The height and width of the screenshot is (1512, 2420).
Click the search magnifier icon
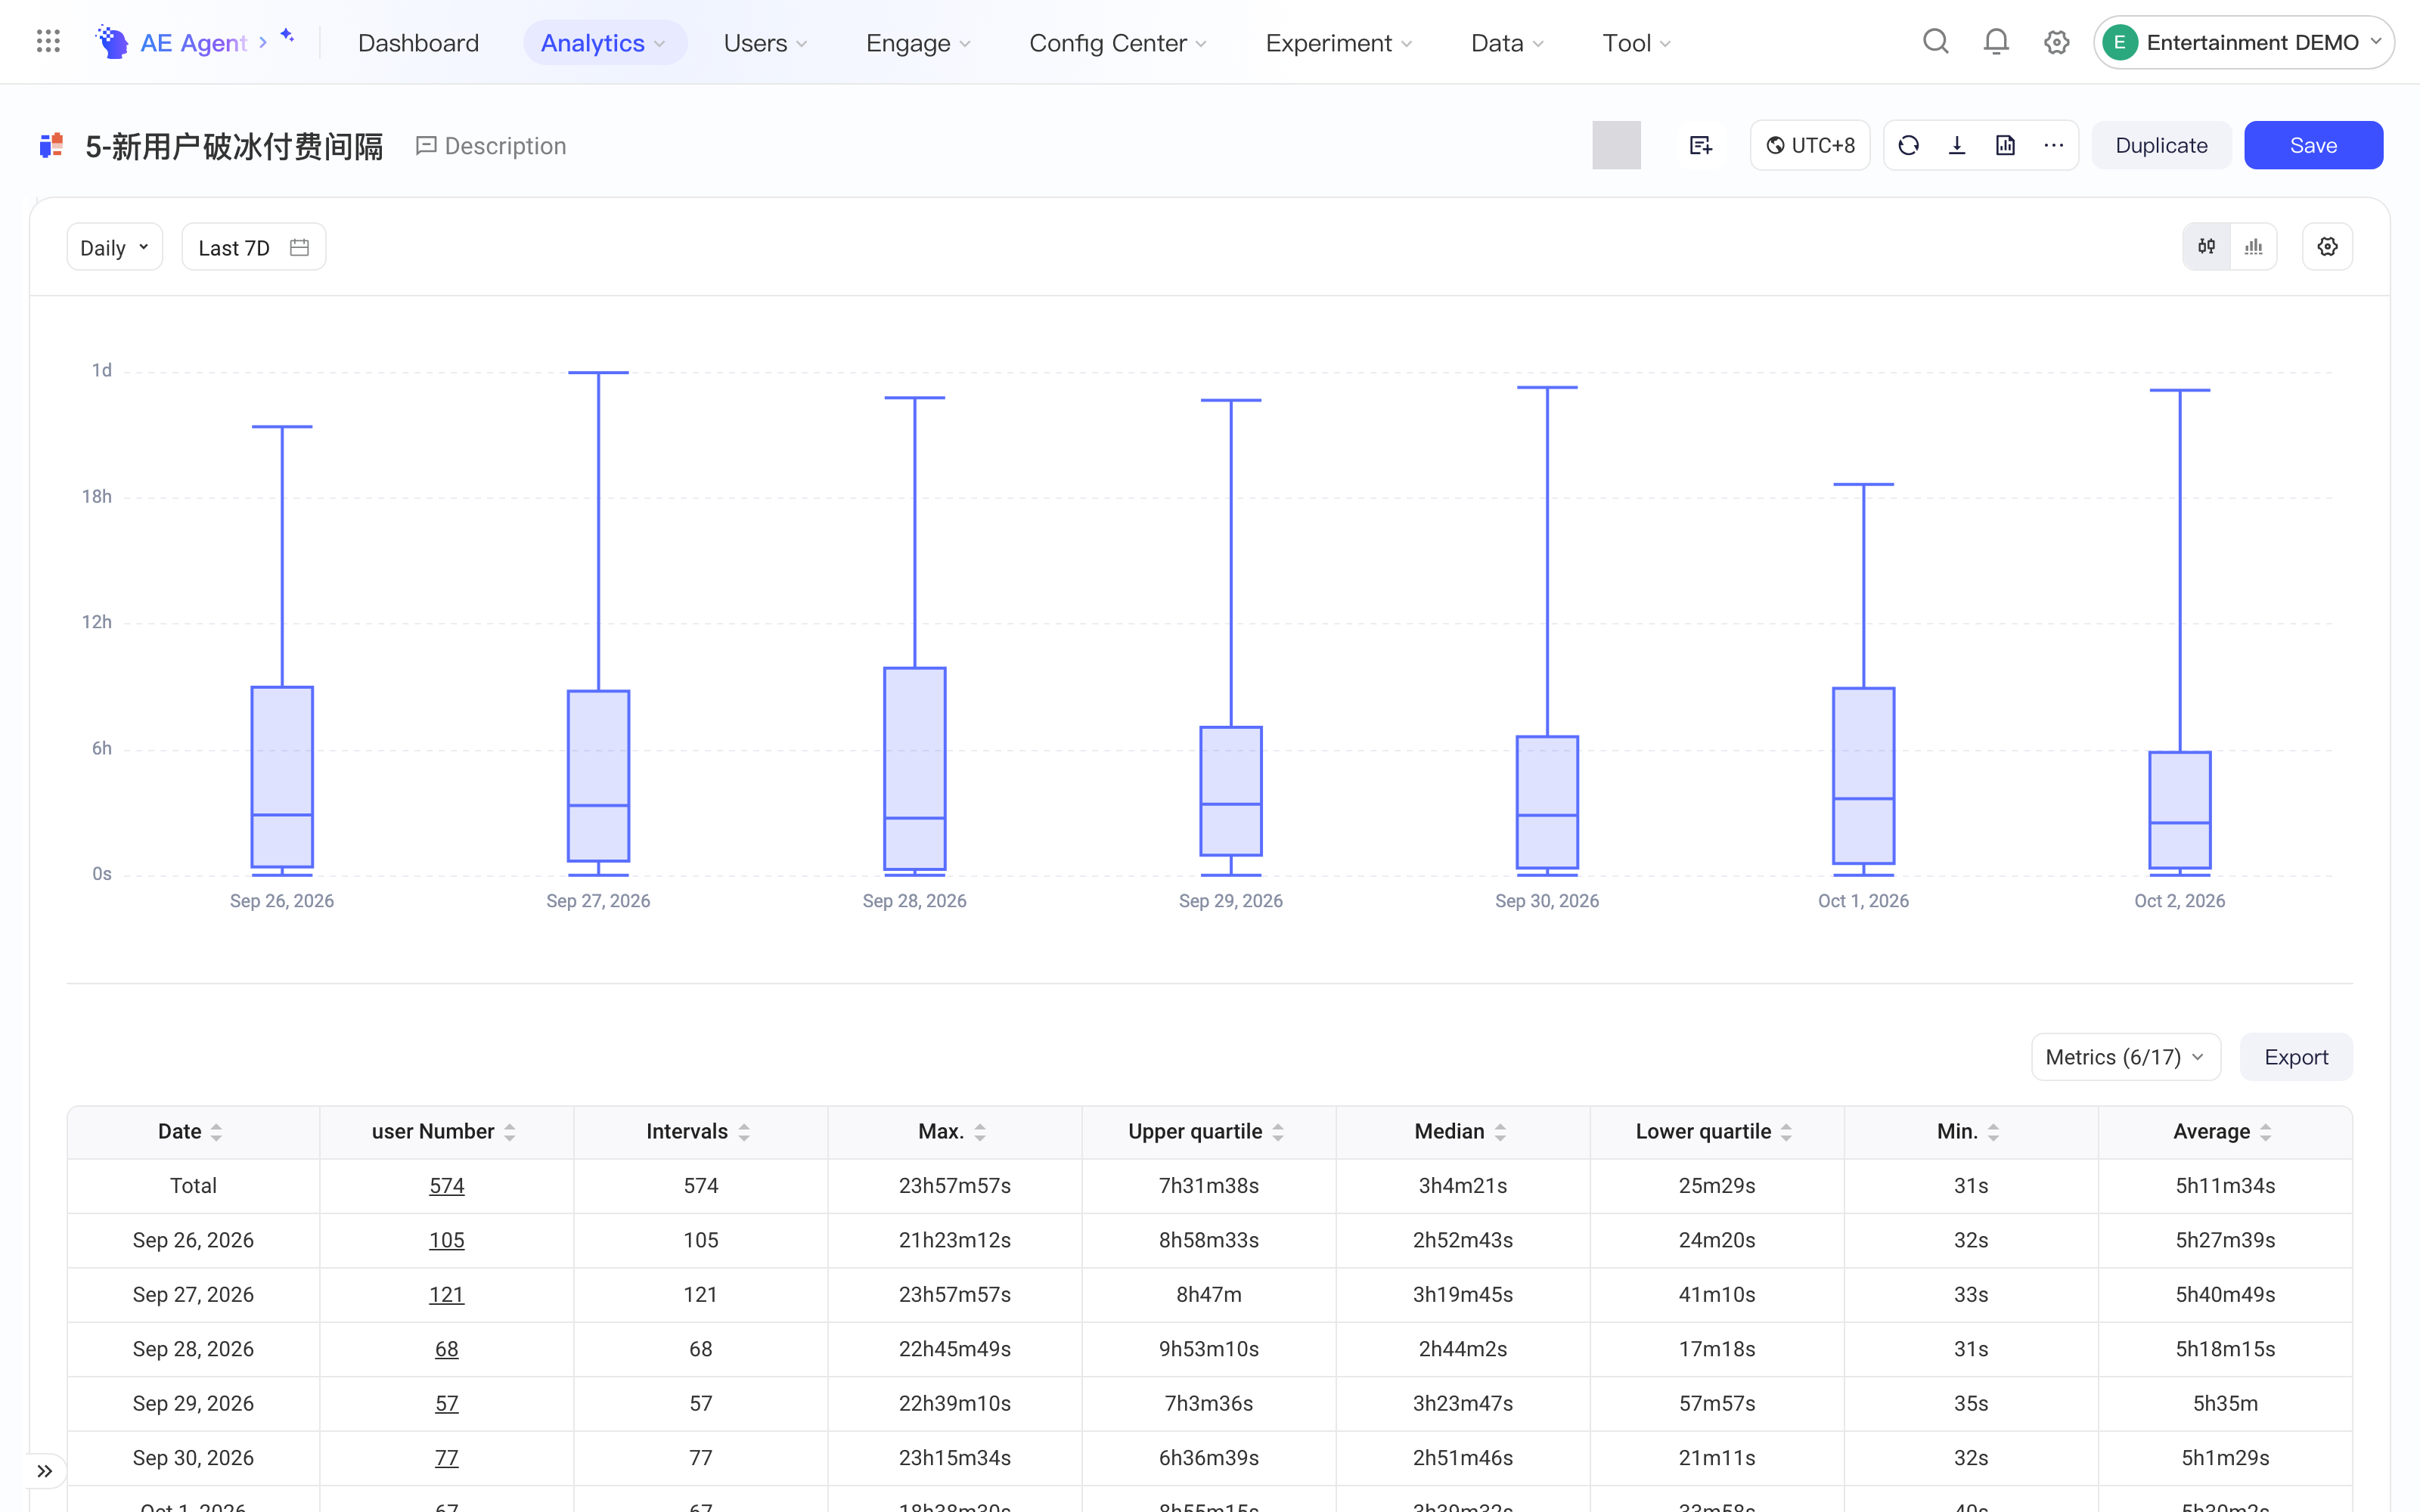pos(1936,42)
